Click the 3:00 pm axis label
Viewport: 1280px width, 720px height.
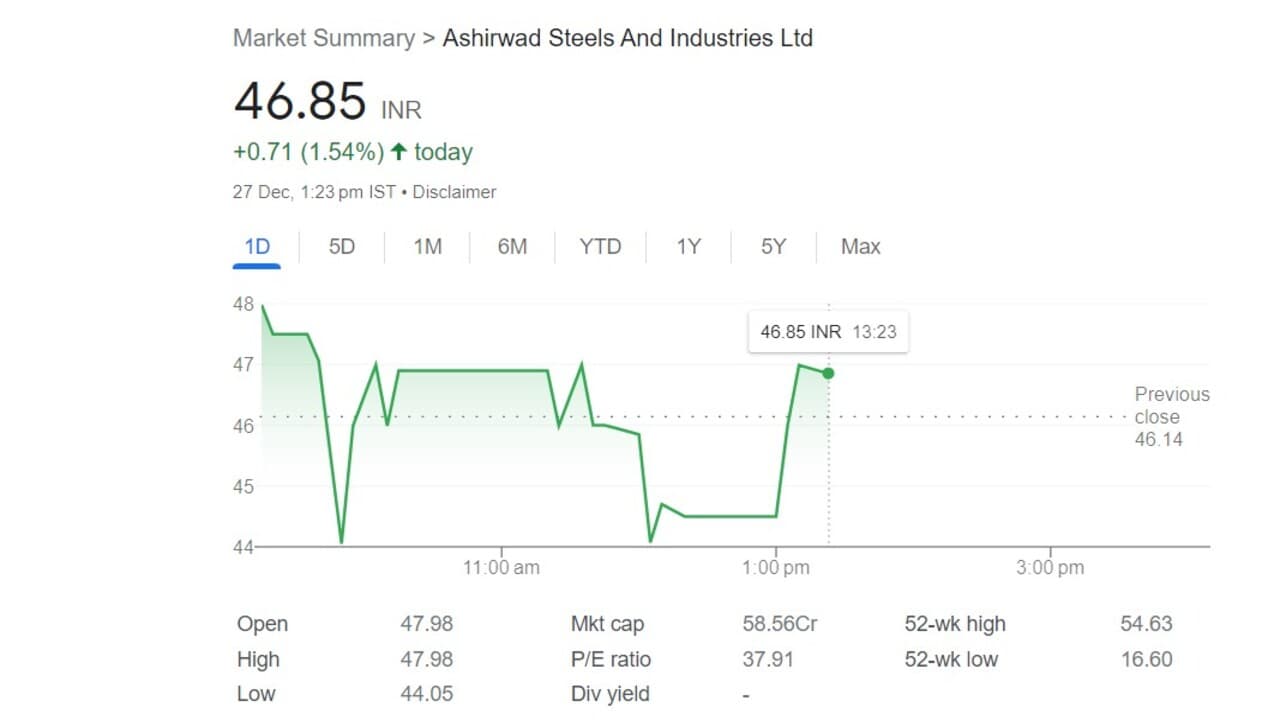click(1050, 568)
